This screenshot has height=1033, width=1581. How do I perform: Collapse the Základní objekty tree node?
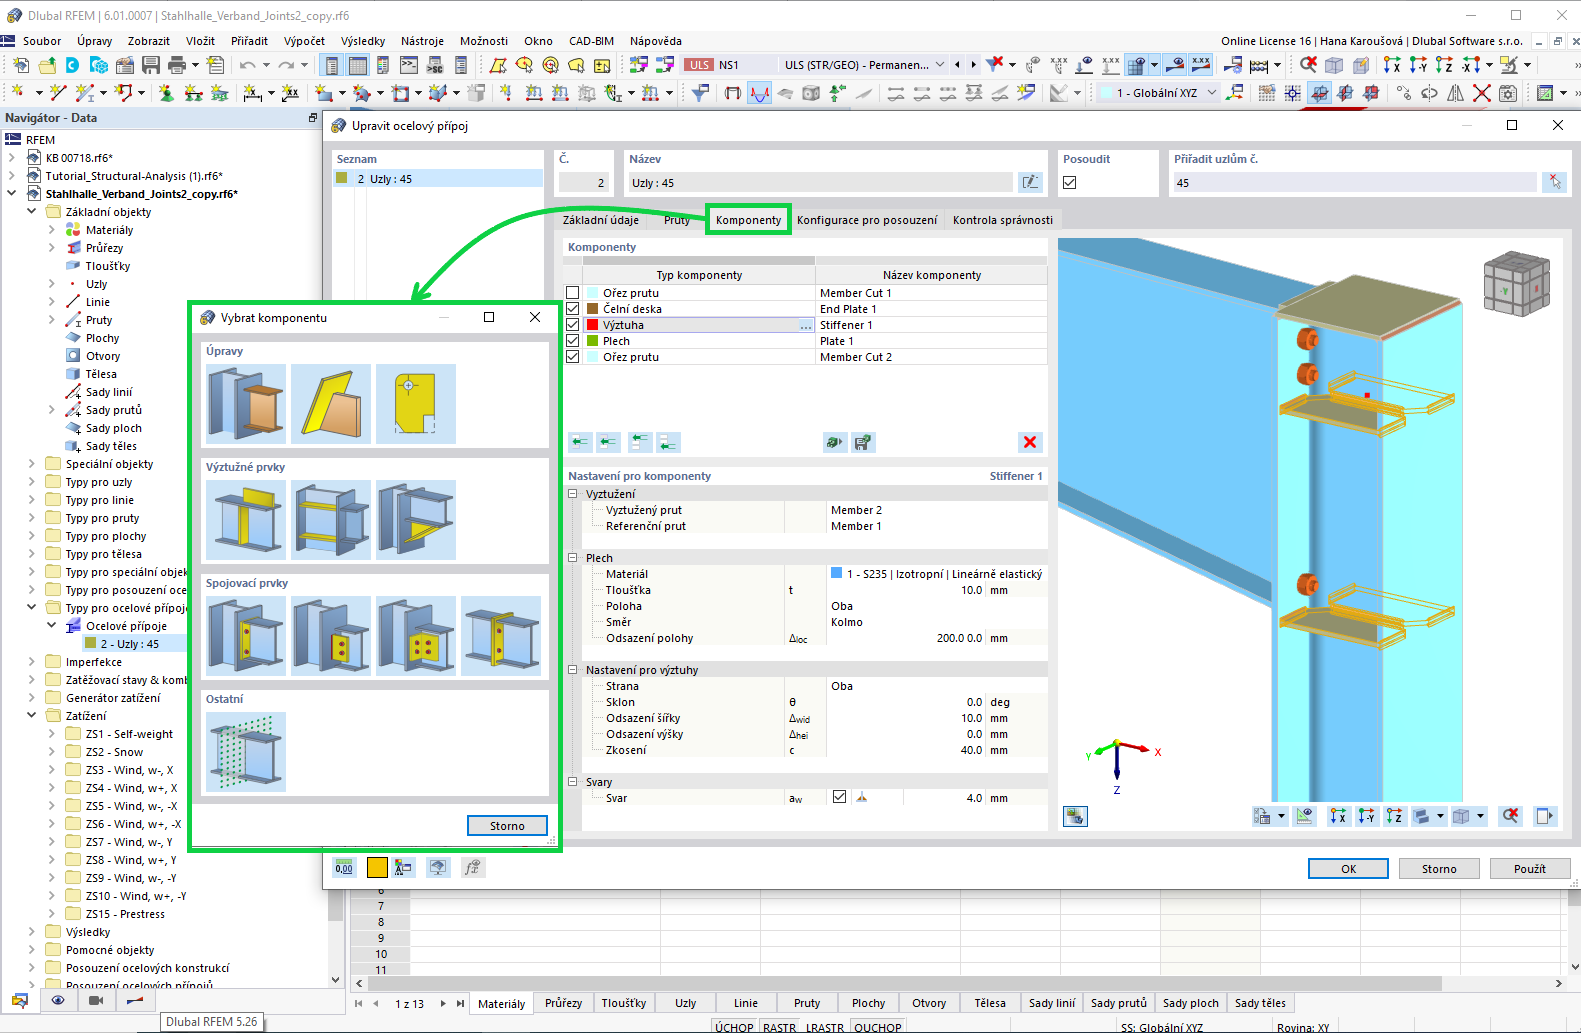[31, 212]
